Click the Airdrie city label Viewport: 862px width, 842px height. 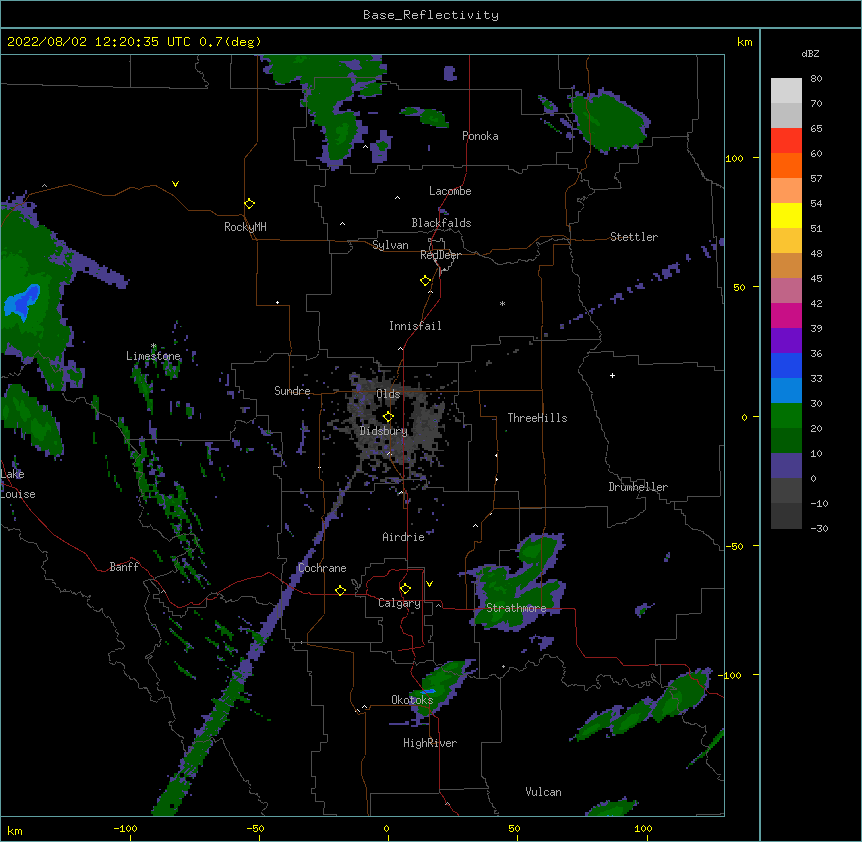403,537
